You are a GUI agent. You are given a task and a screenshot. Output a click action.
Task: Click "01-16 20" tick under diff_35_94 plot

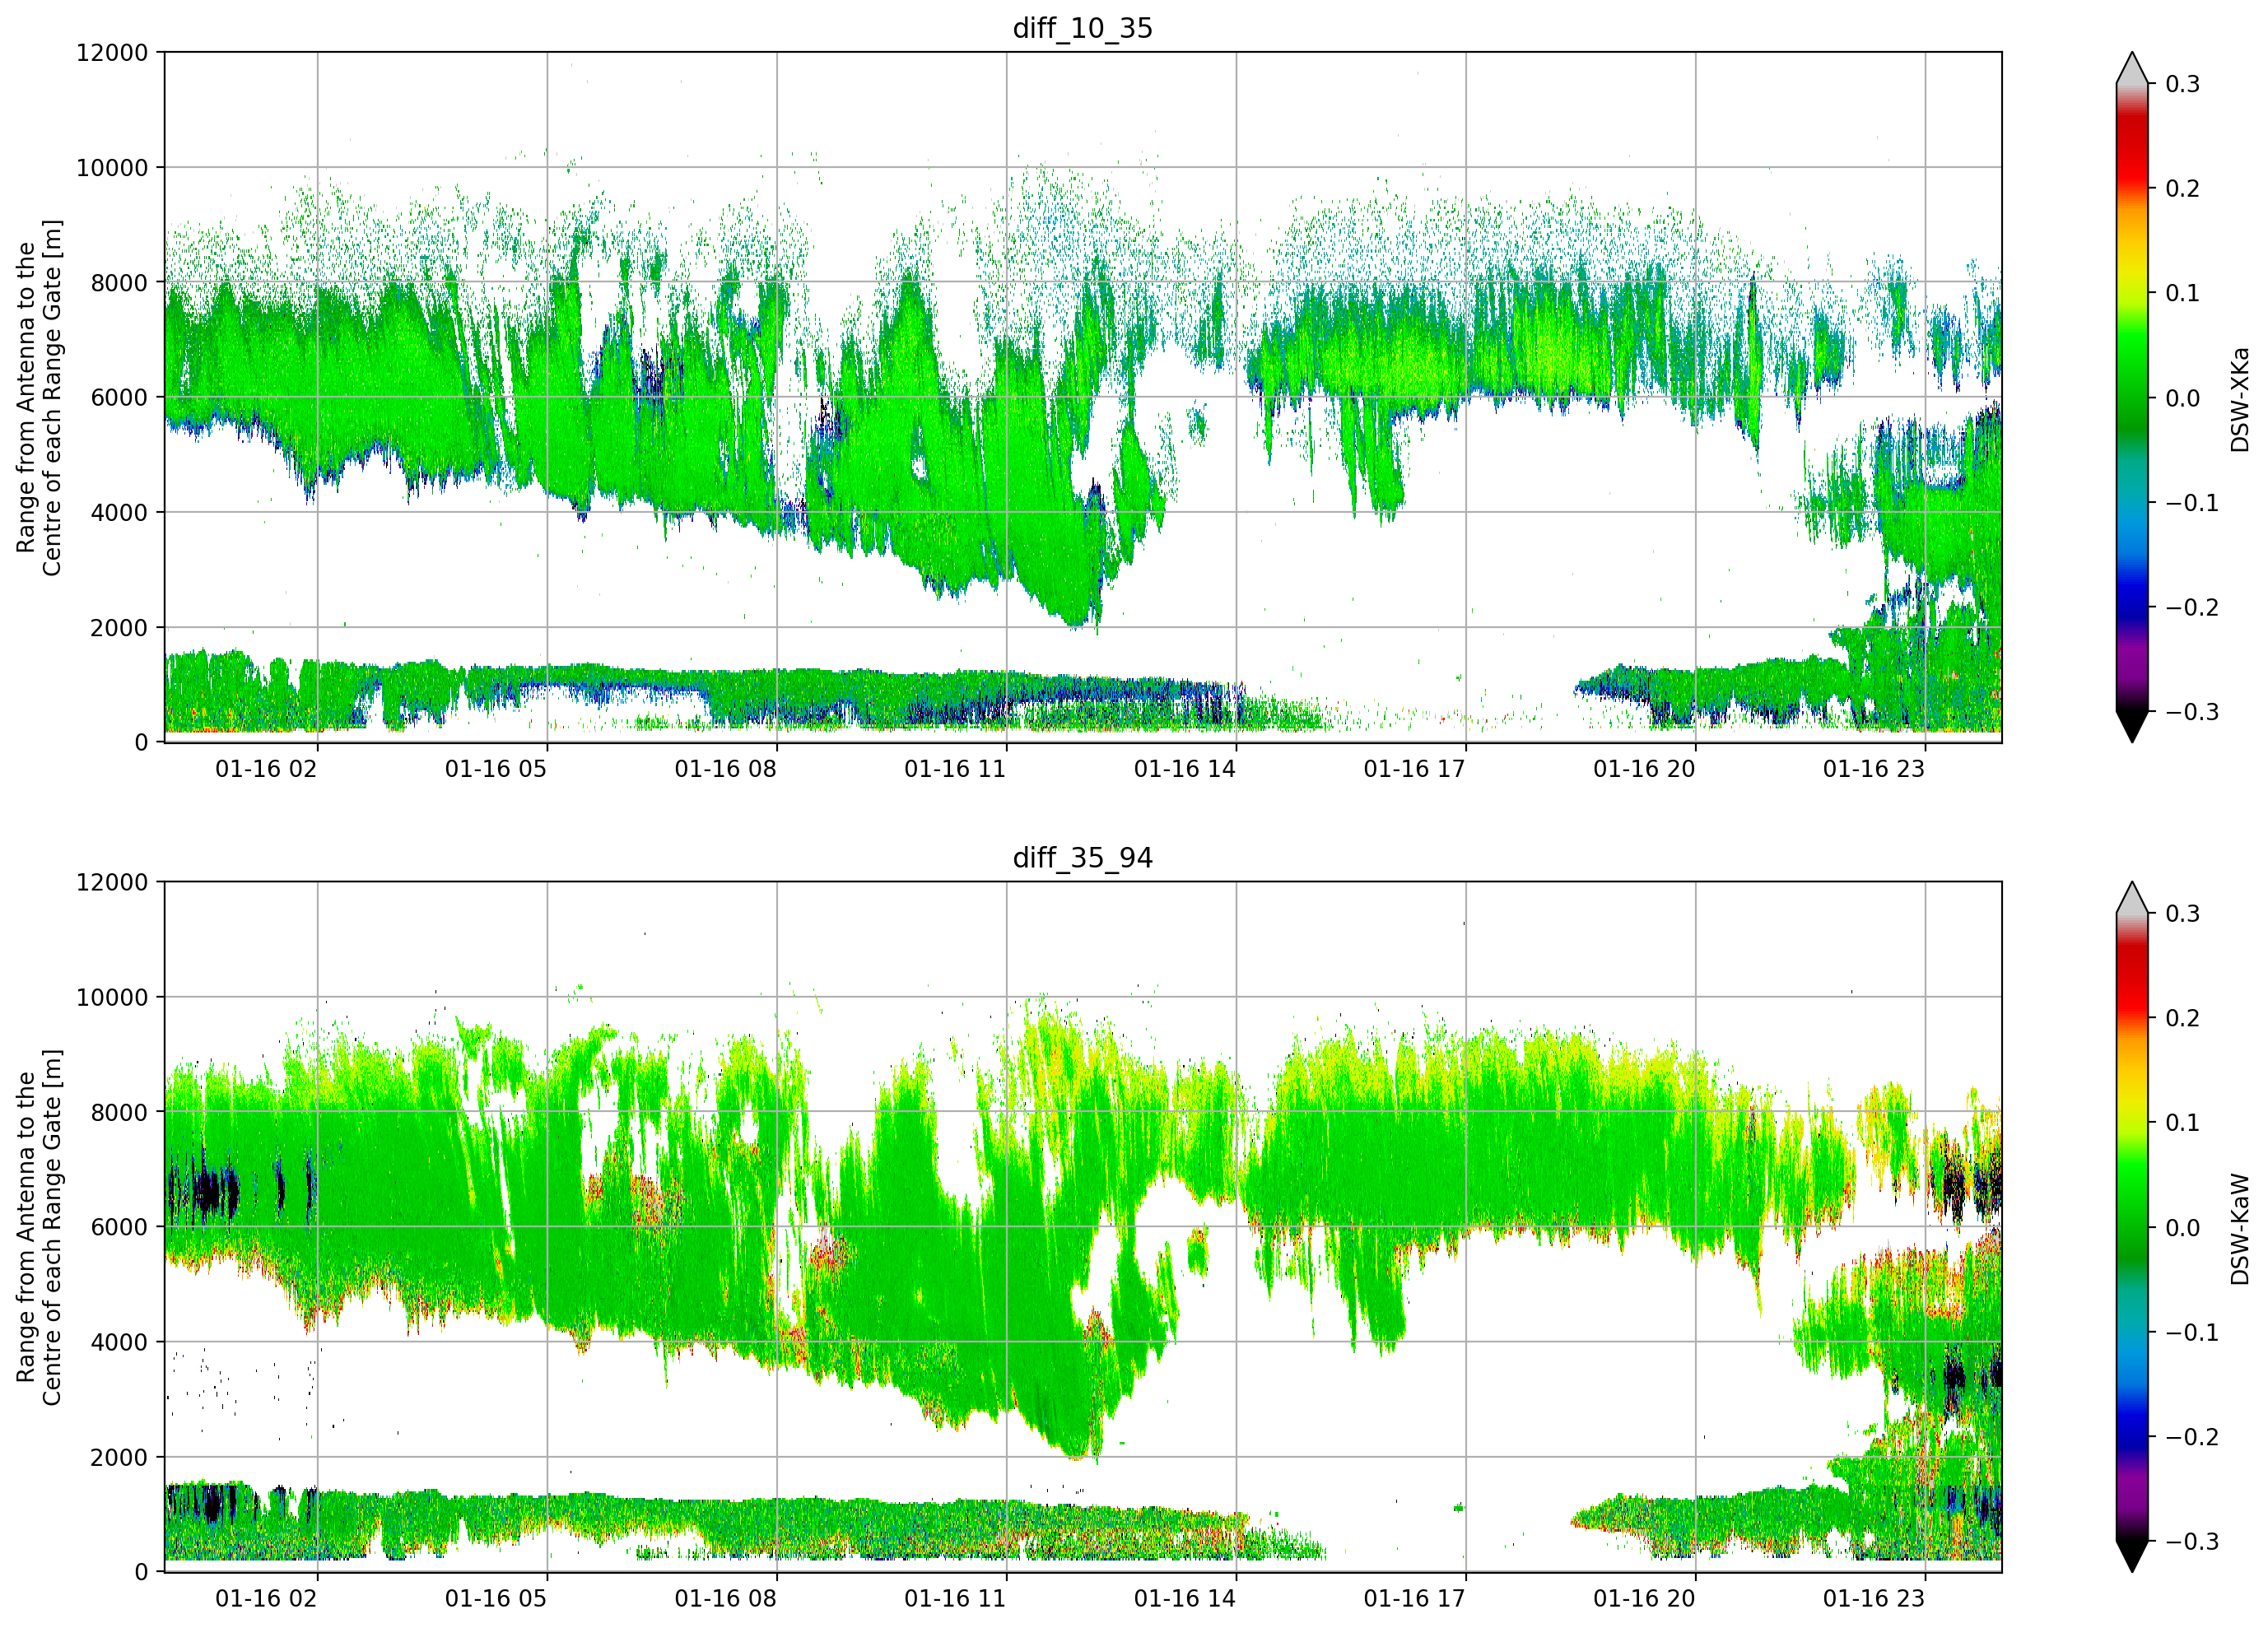pyautogui.click(x=1644, y=1599)
